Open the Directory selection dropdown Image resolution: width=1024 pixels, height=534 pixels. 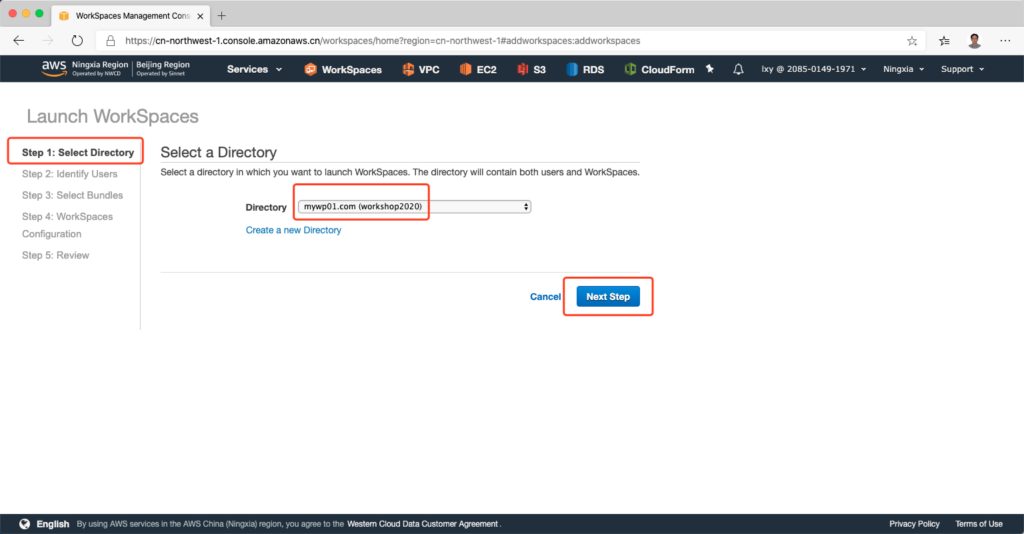[x=414, y=207]
